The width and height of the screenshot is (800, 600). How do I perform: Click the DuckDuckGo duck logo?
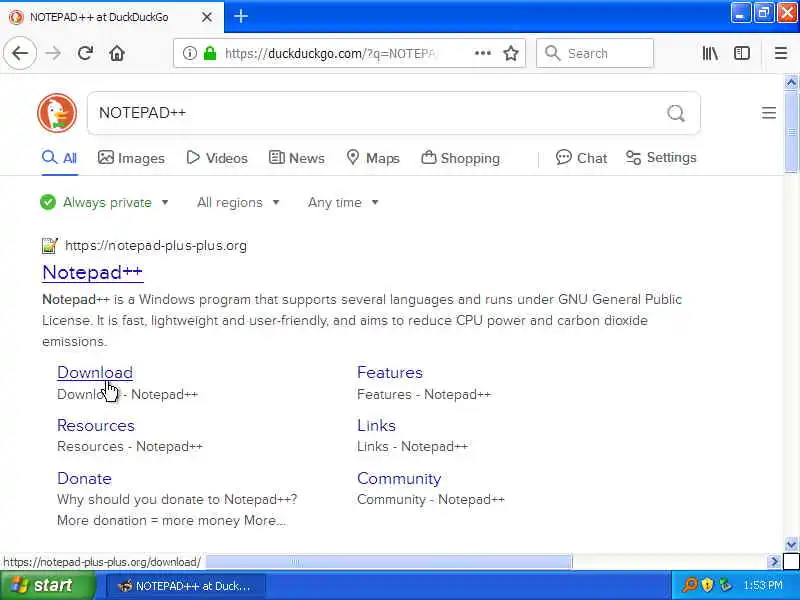point(57,113)
